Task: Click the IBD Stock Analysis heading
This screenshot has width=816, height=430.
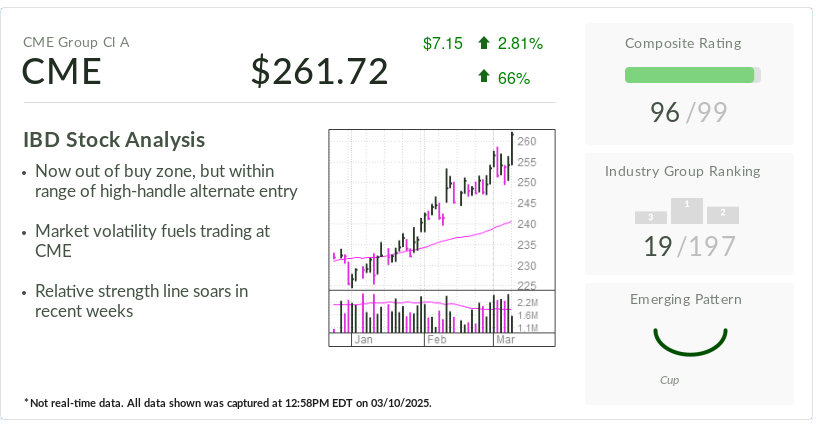Action: point(114,140)
